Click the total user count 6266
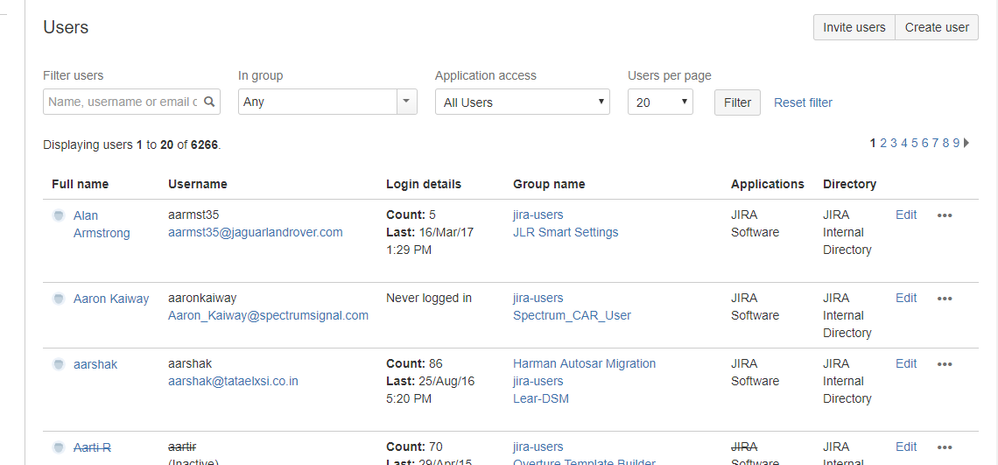The image size is (998, 465). 204,145
